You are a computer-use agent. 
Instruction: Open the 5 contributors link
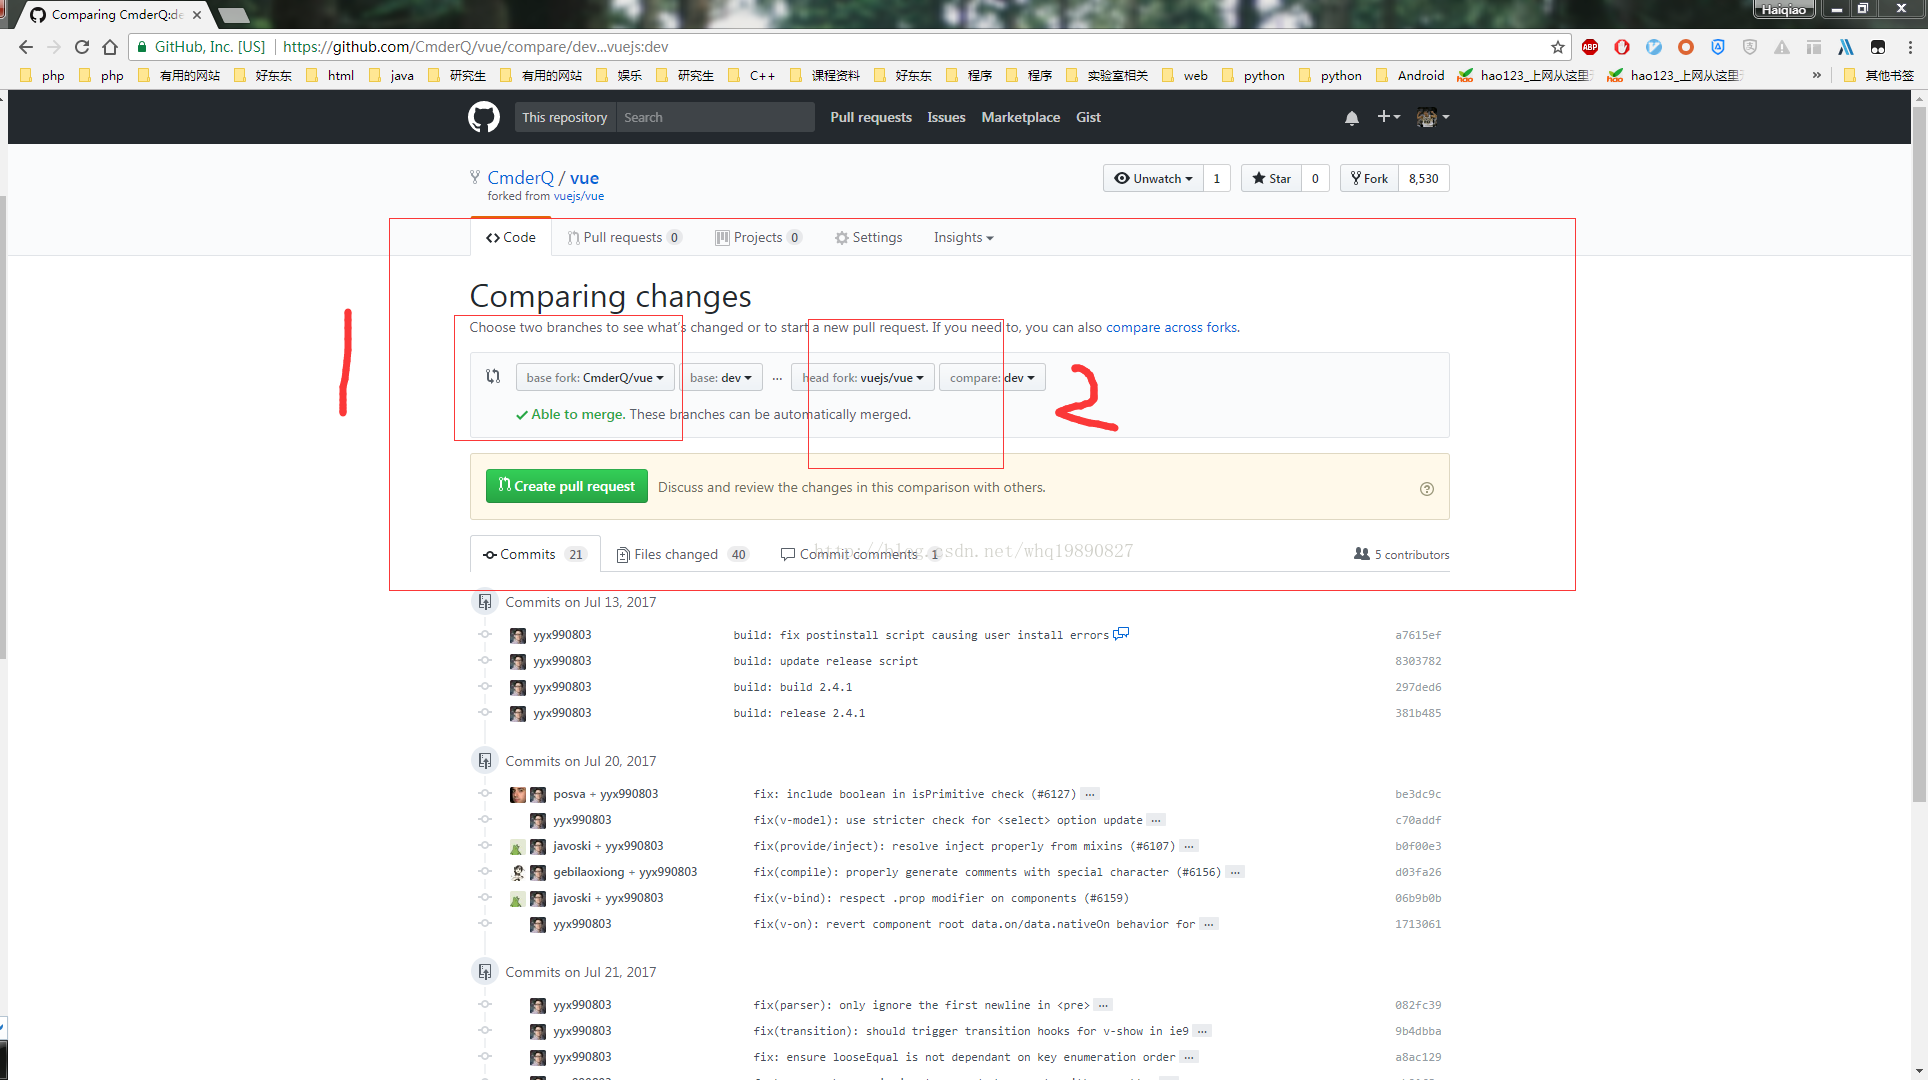coord(1402,554)
